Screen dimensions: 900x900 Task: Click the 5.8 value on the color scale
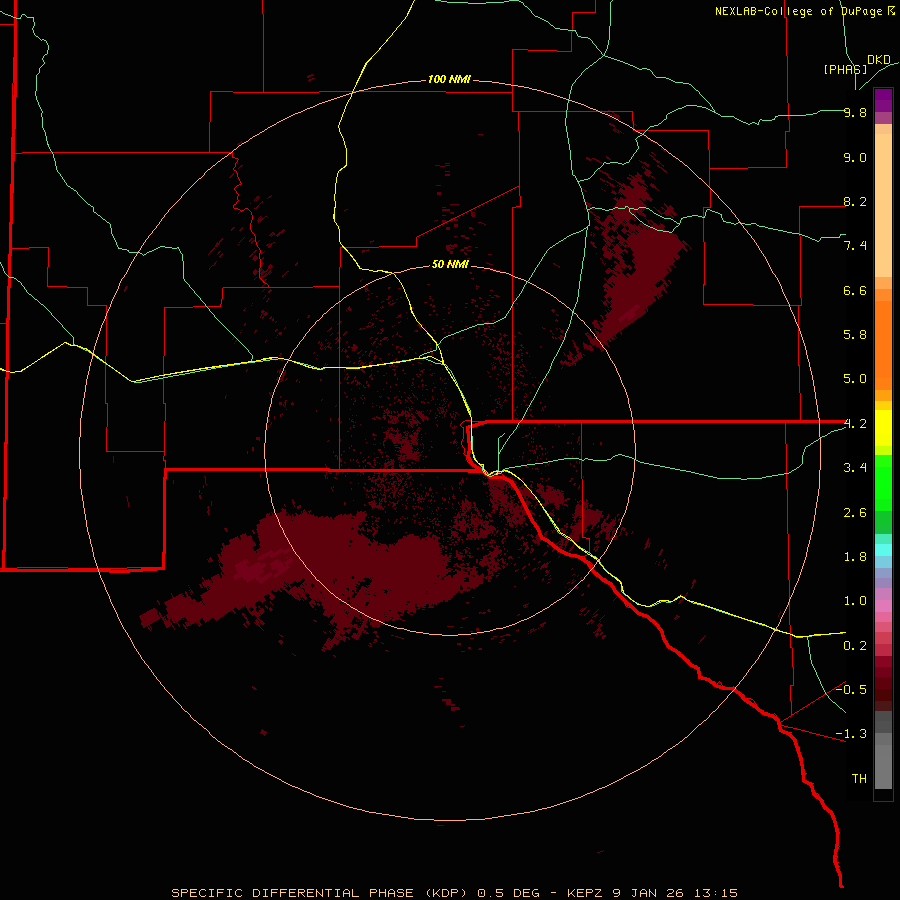click(855, 335)
